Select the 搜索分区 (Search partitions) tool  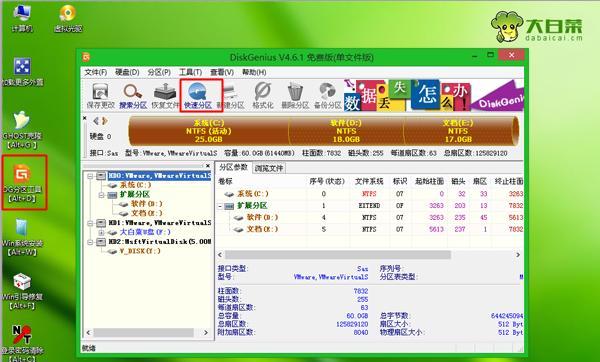(133, 96)
